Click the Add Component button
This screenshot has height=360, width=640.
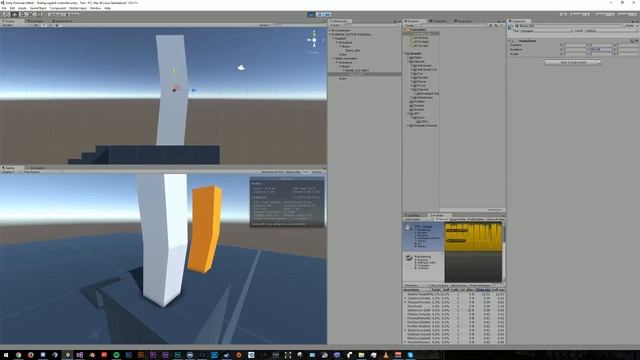coord(573,62)
